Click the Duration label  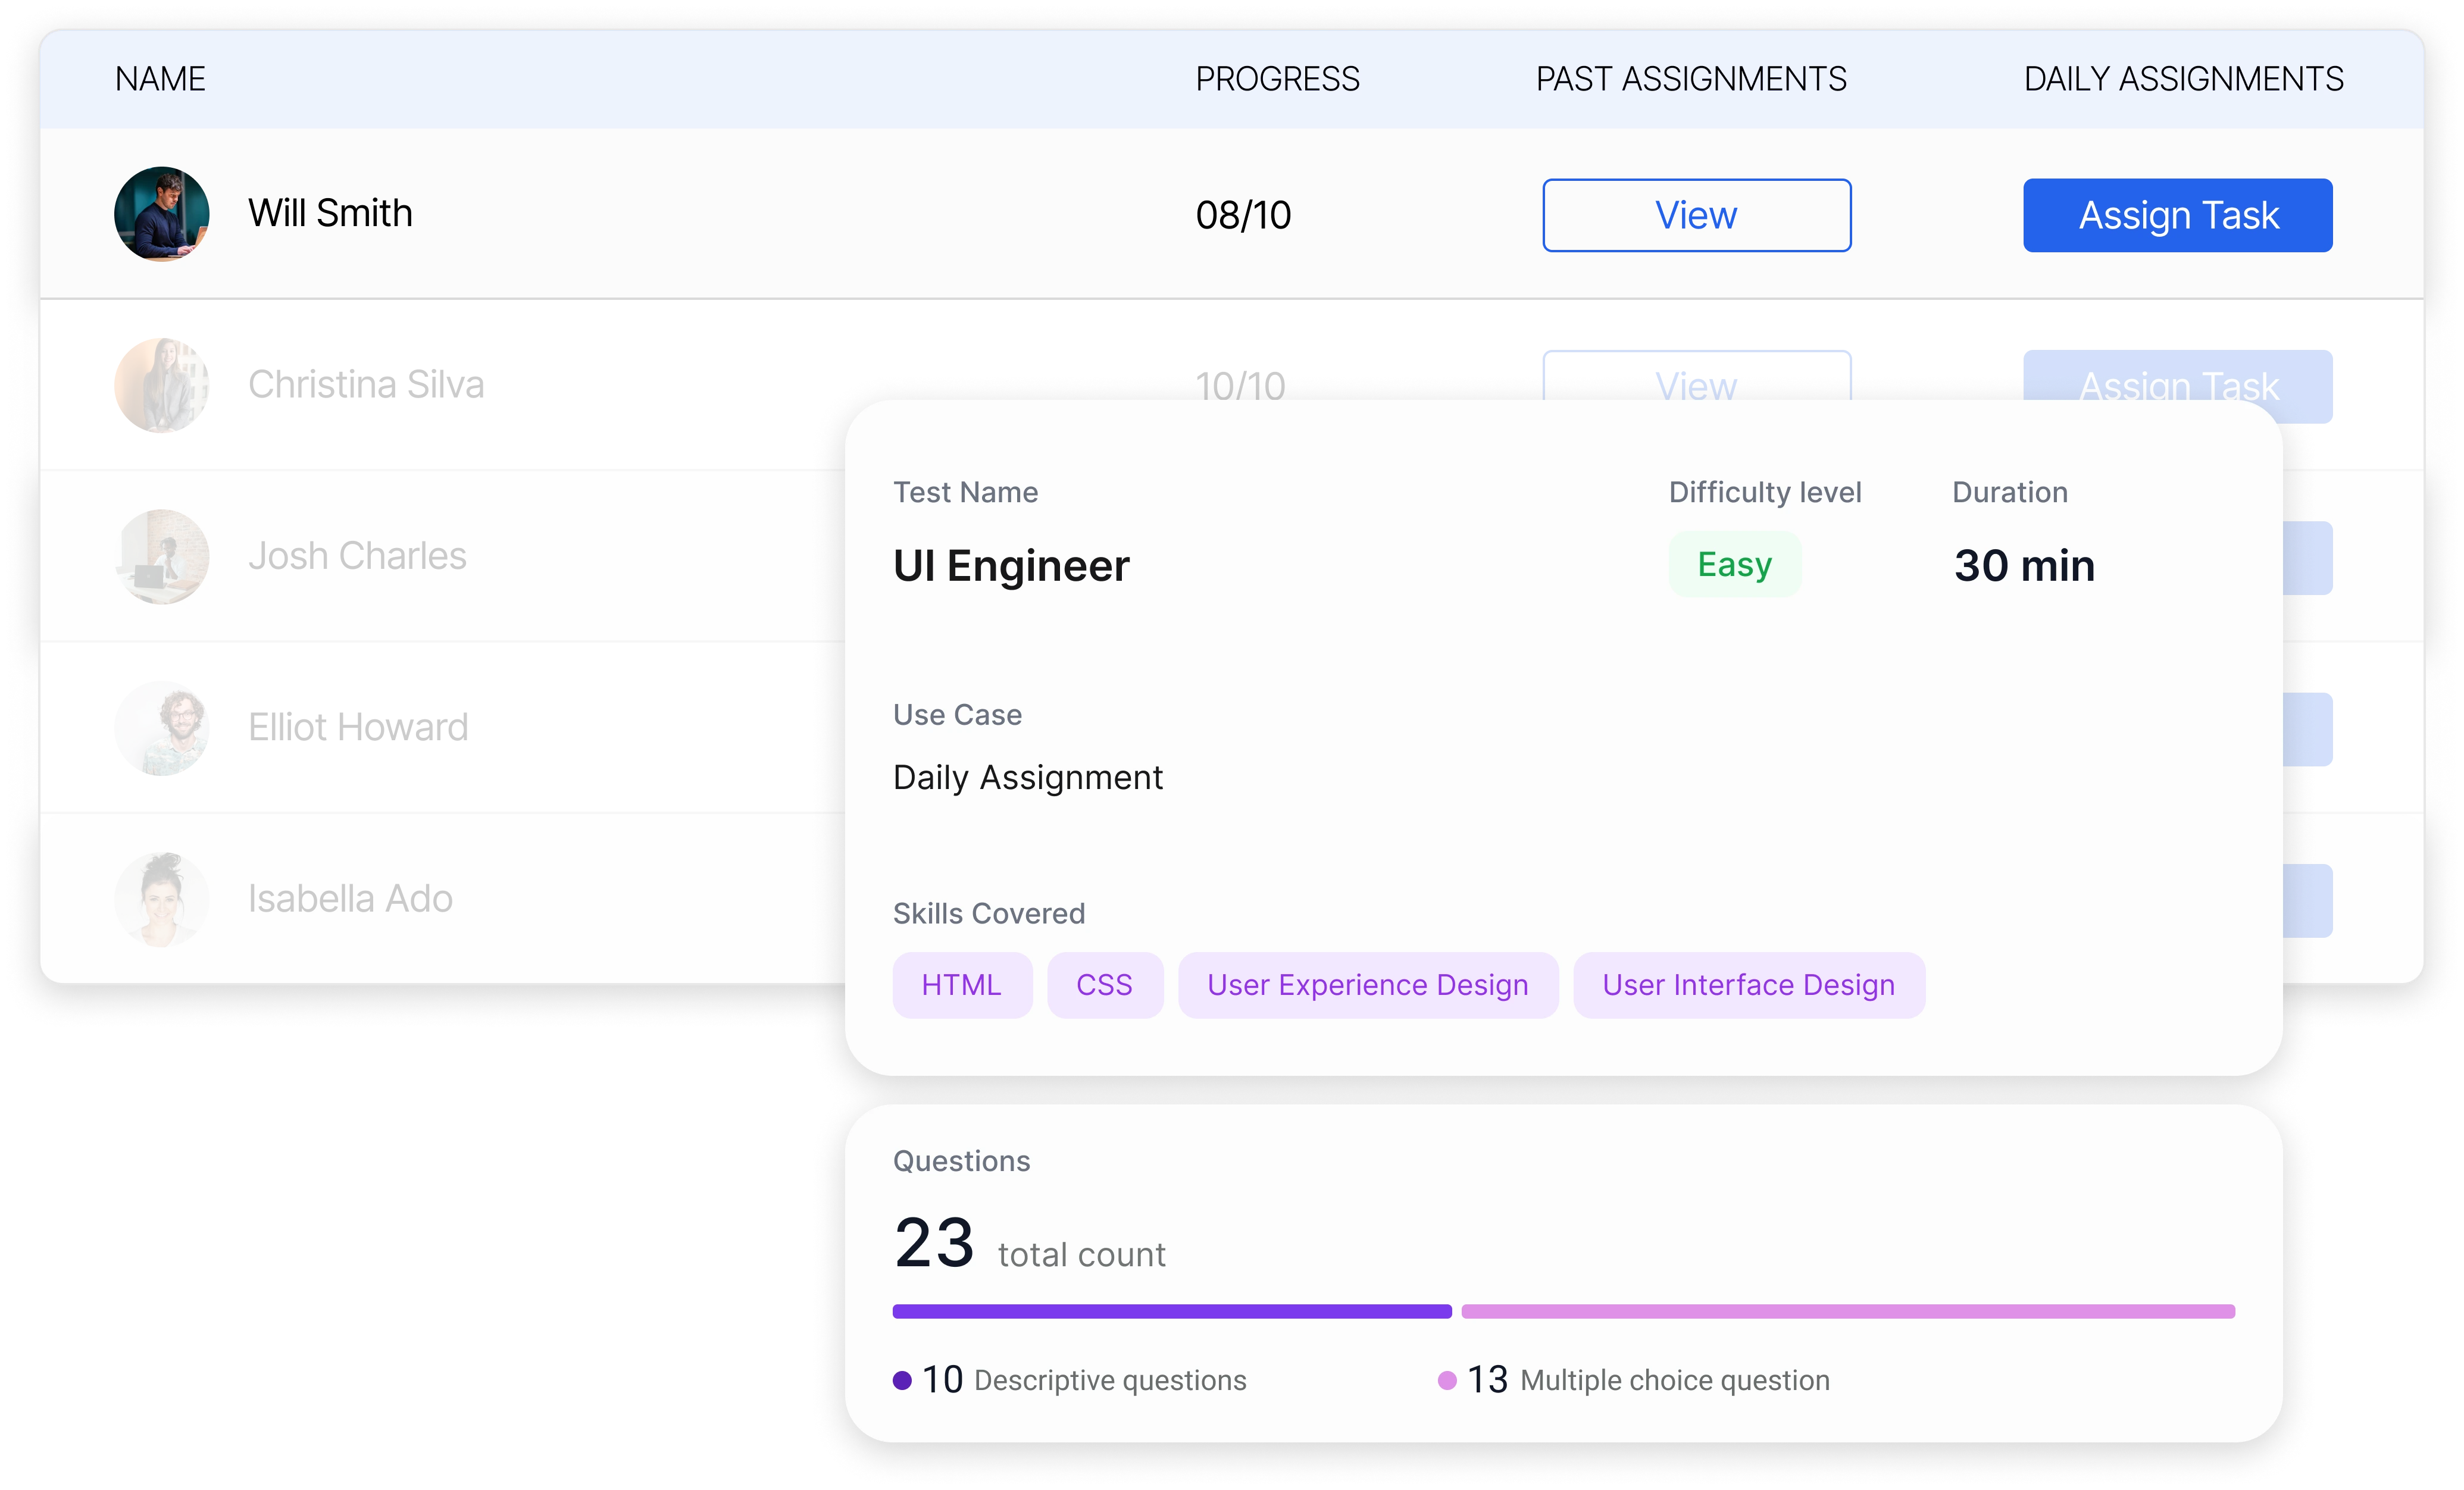[2010, 492]
